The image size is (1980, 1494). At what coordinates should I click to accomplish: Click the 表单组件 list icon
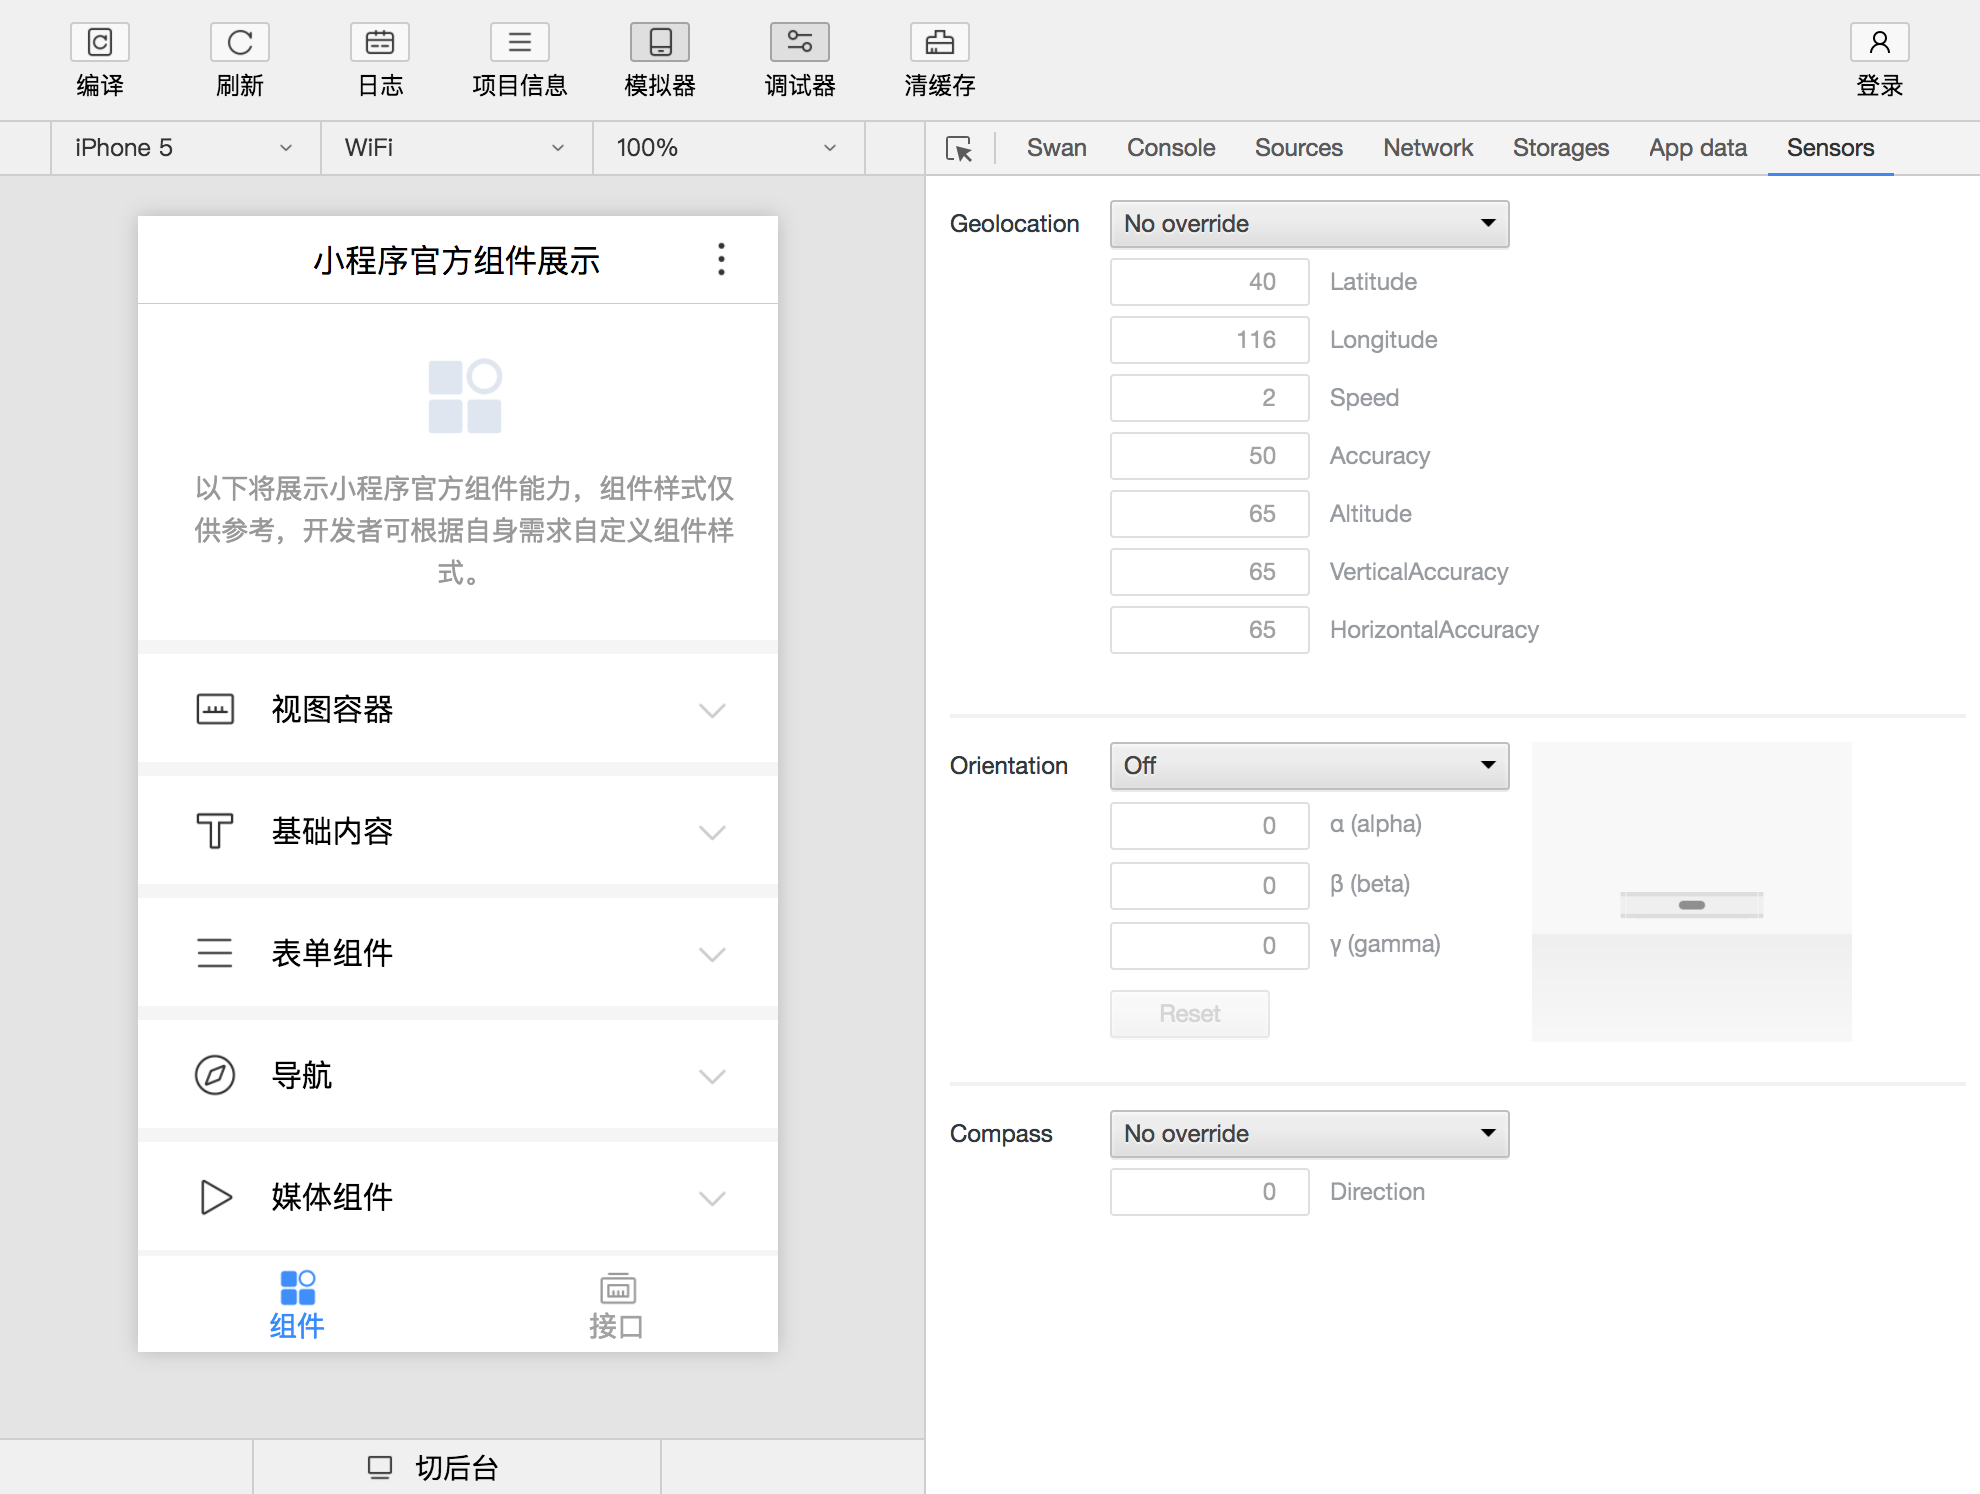(215, 953)
